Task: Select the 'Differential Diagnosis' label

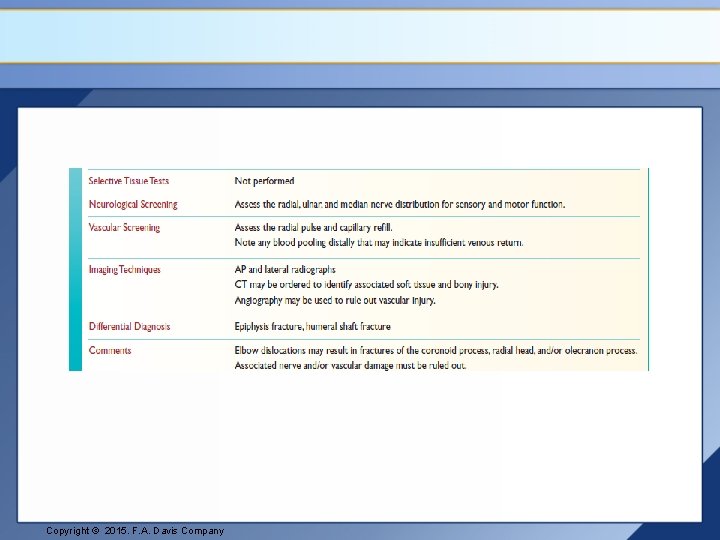Action: (x=129, y=326)
